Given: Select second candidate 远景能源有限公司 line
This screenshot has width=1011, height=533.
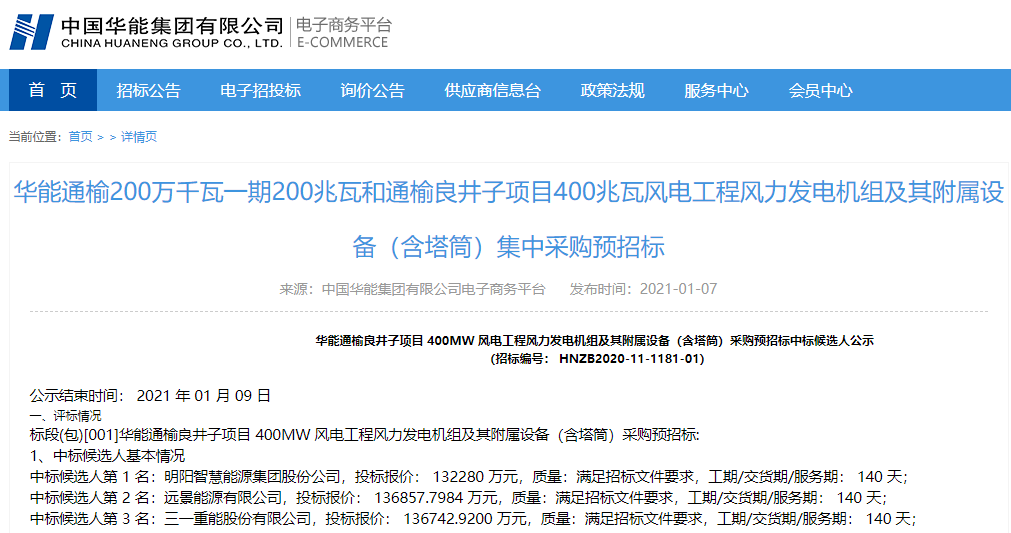Looking at the screenshot, I should tap(458, 498).
